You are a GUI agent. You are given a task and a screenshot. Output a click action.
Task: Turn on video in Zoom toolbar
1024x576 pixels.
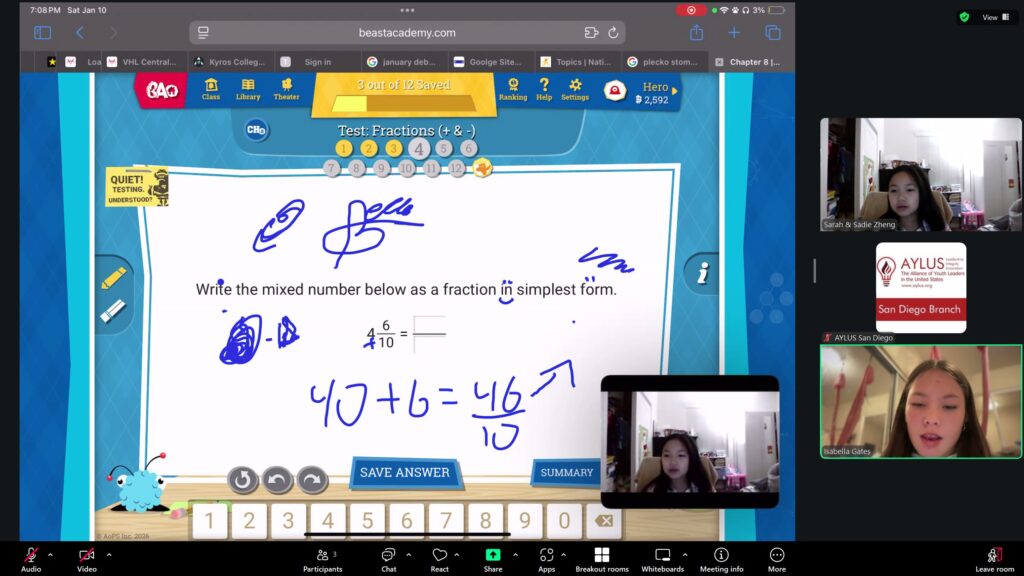tap(87, 556)
